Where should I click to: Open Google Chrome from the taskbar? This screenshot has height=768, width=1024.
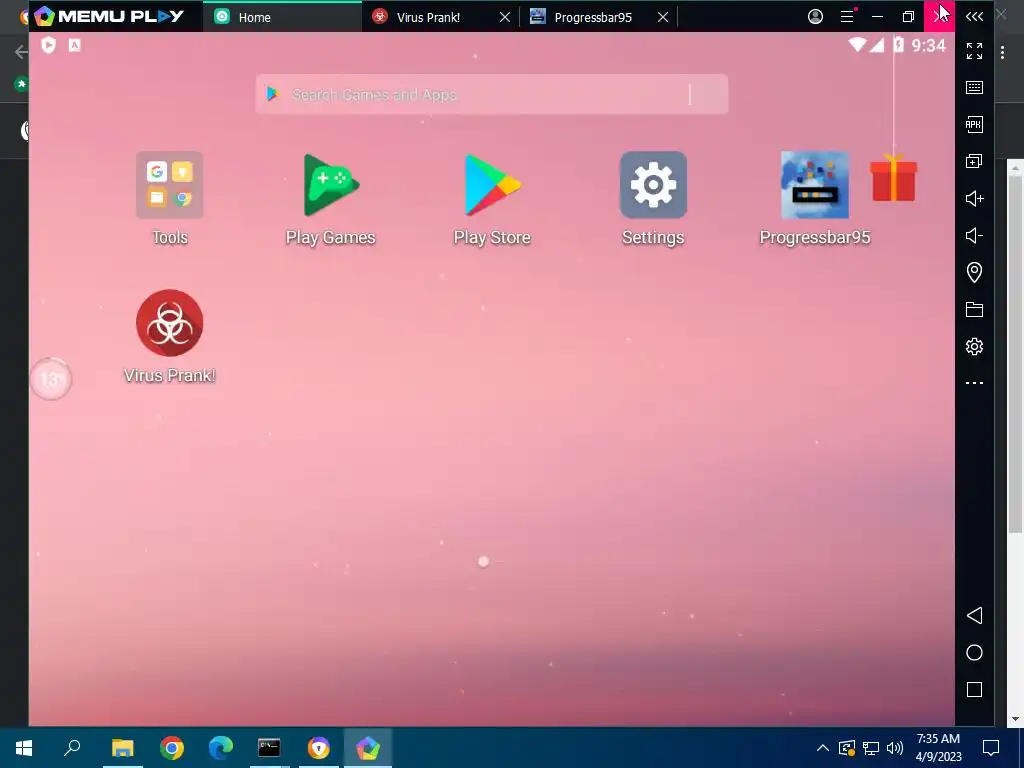172,748
